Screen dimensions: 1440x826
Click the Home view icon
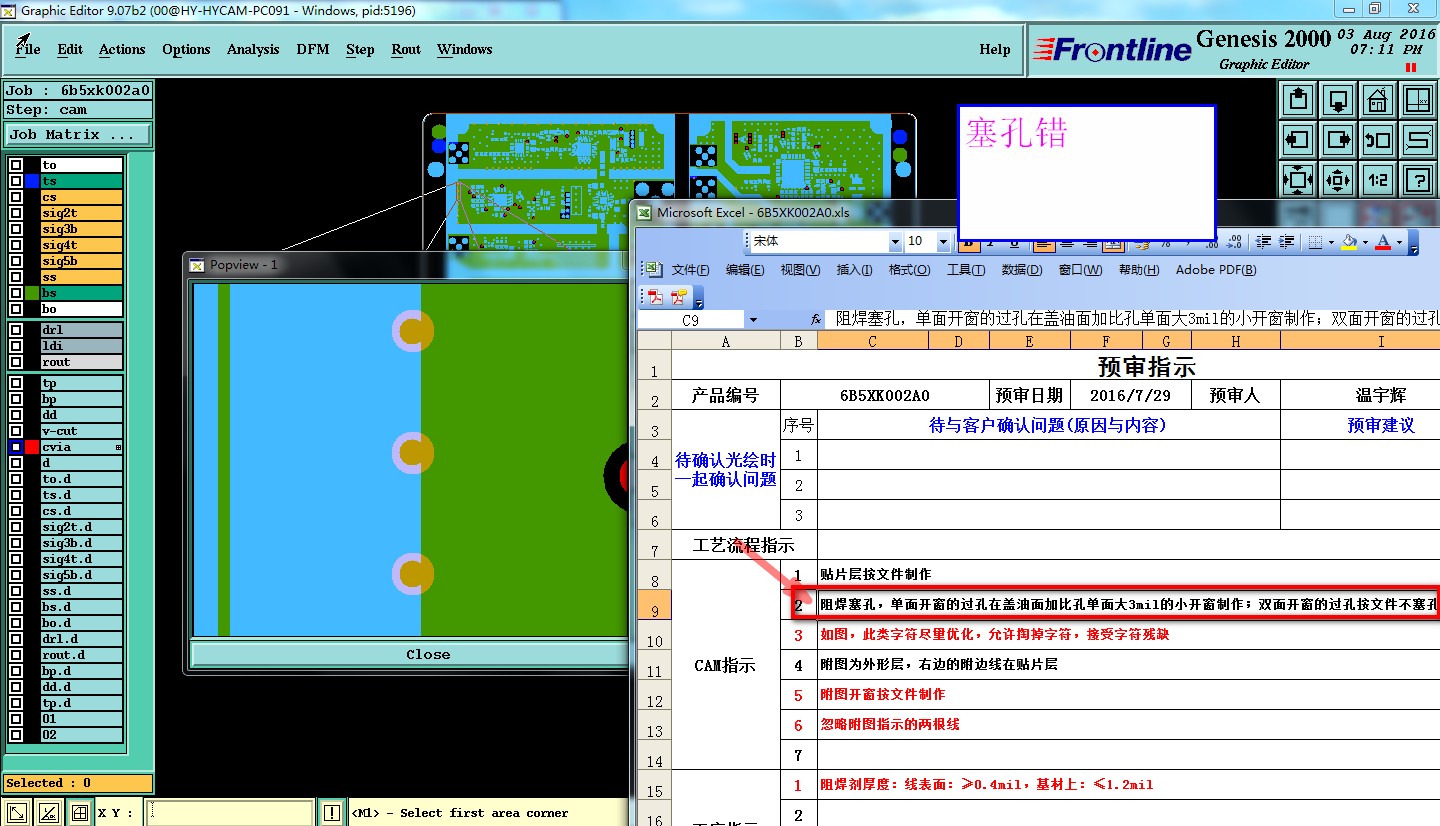point(1377,100)
